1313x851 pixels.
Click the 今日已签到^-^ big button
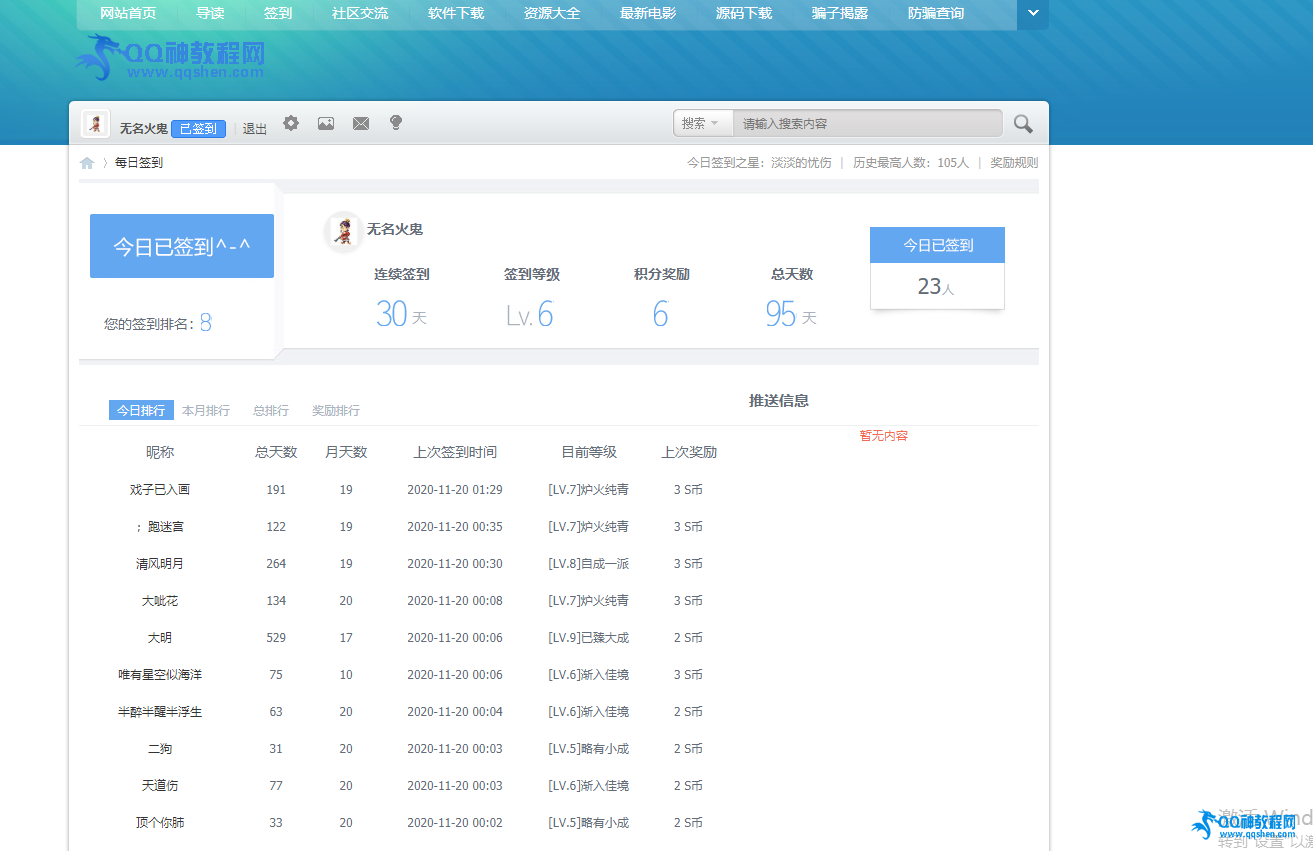click(x=182, y=246)
